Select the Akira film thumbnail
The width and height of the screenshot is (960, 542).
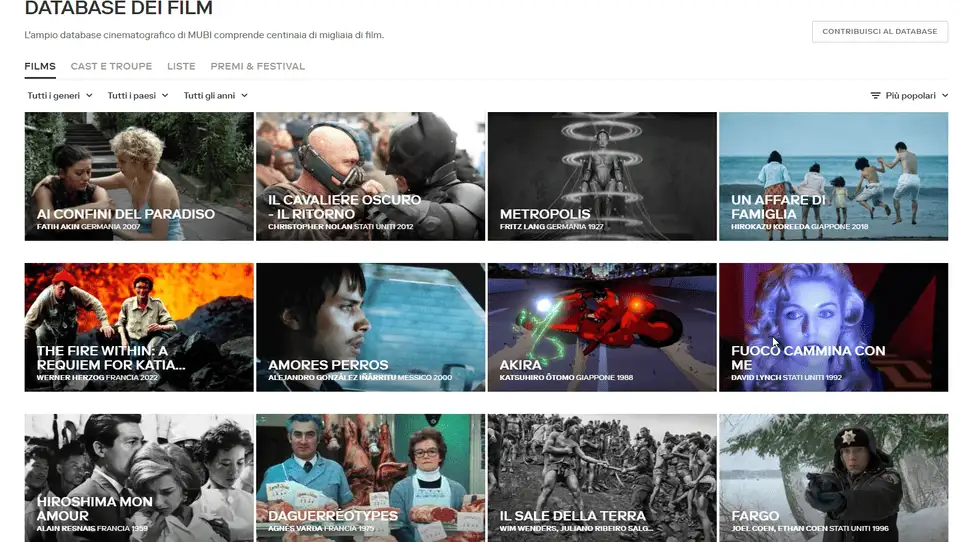click(602, 327)
